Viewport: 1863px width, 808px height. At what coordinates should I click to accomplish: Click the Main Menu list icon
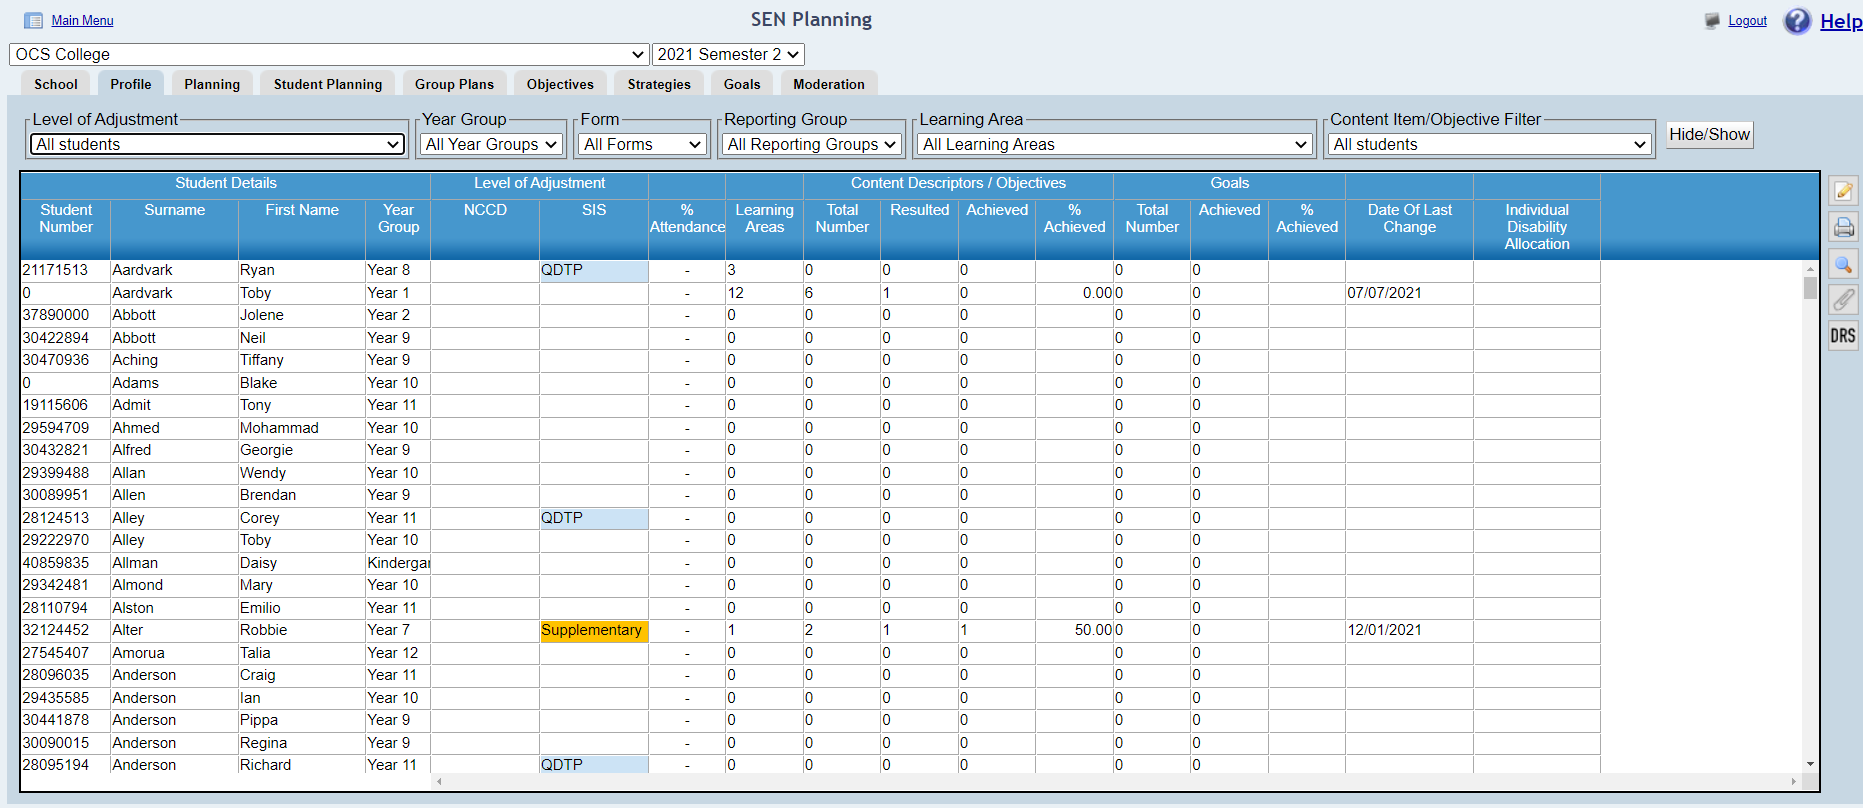[x=33, y=21]
